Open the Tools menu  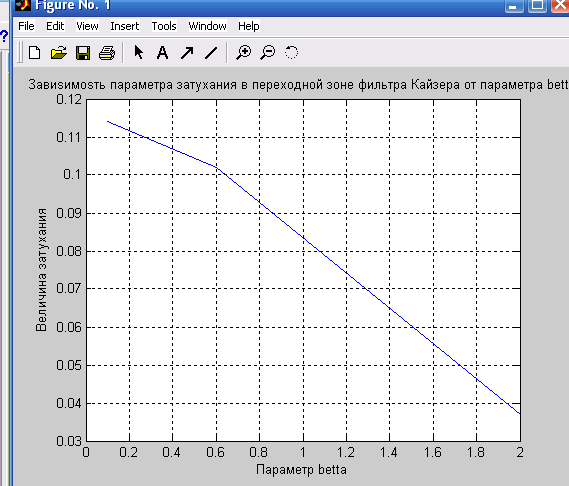tap(164, 26)
